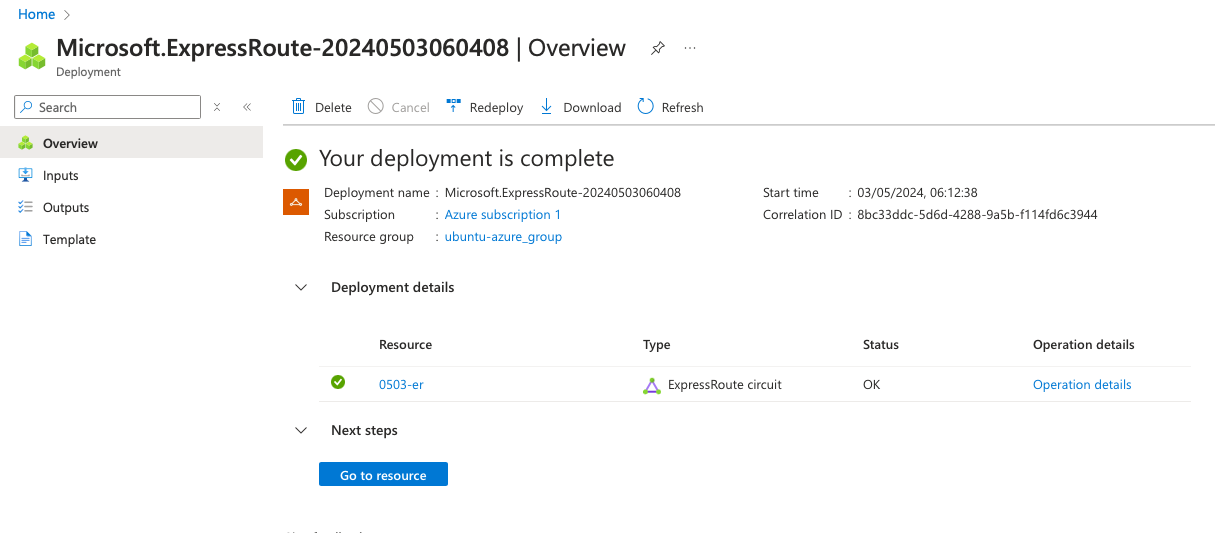
Task: Open Azure subscription 1 link
Action: [x=503, y=215]
